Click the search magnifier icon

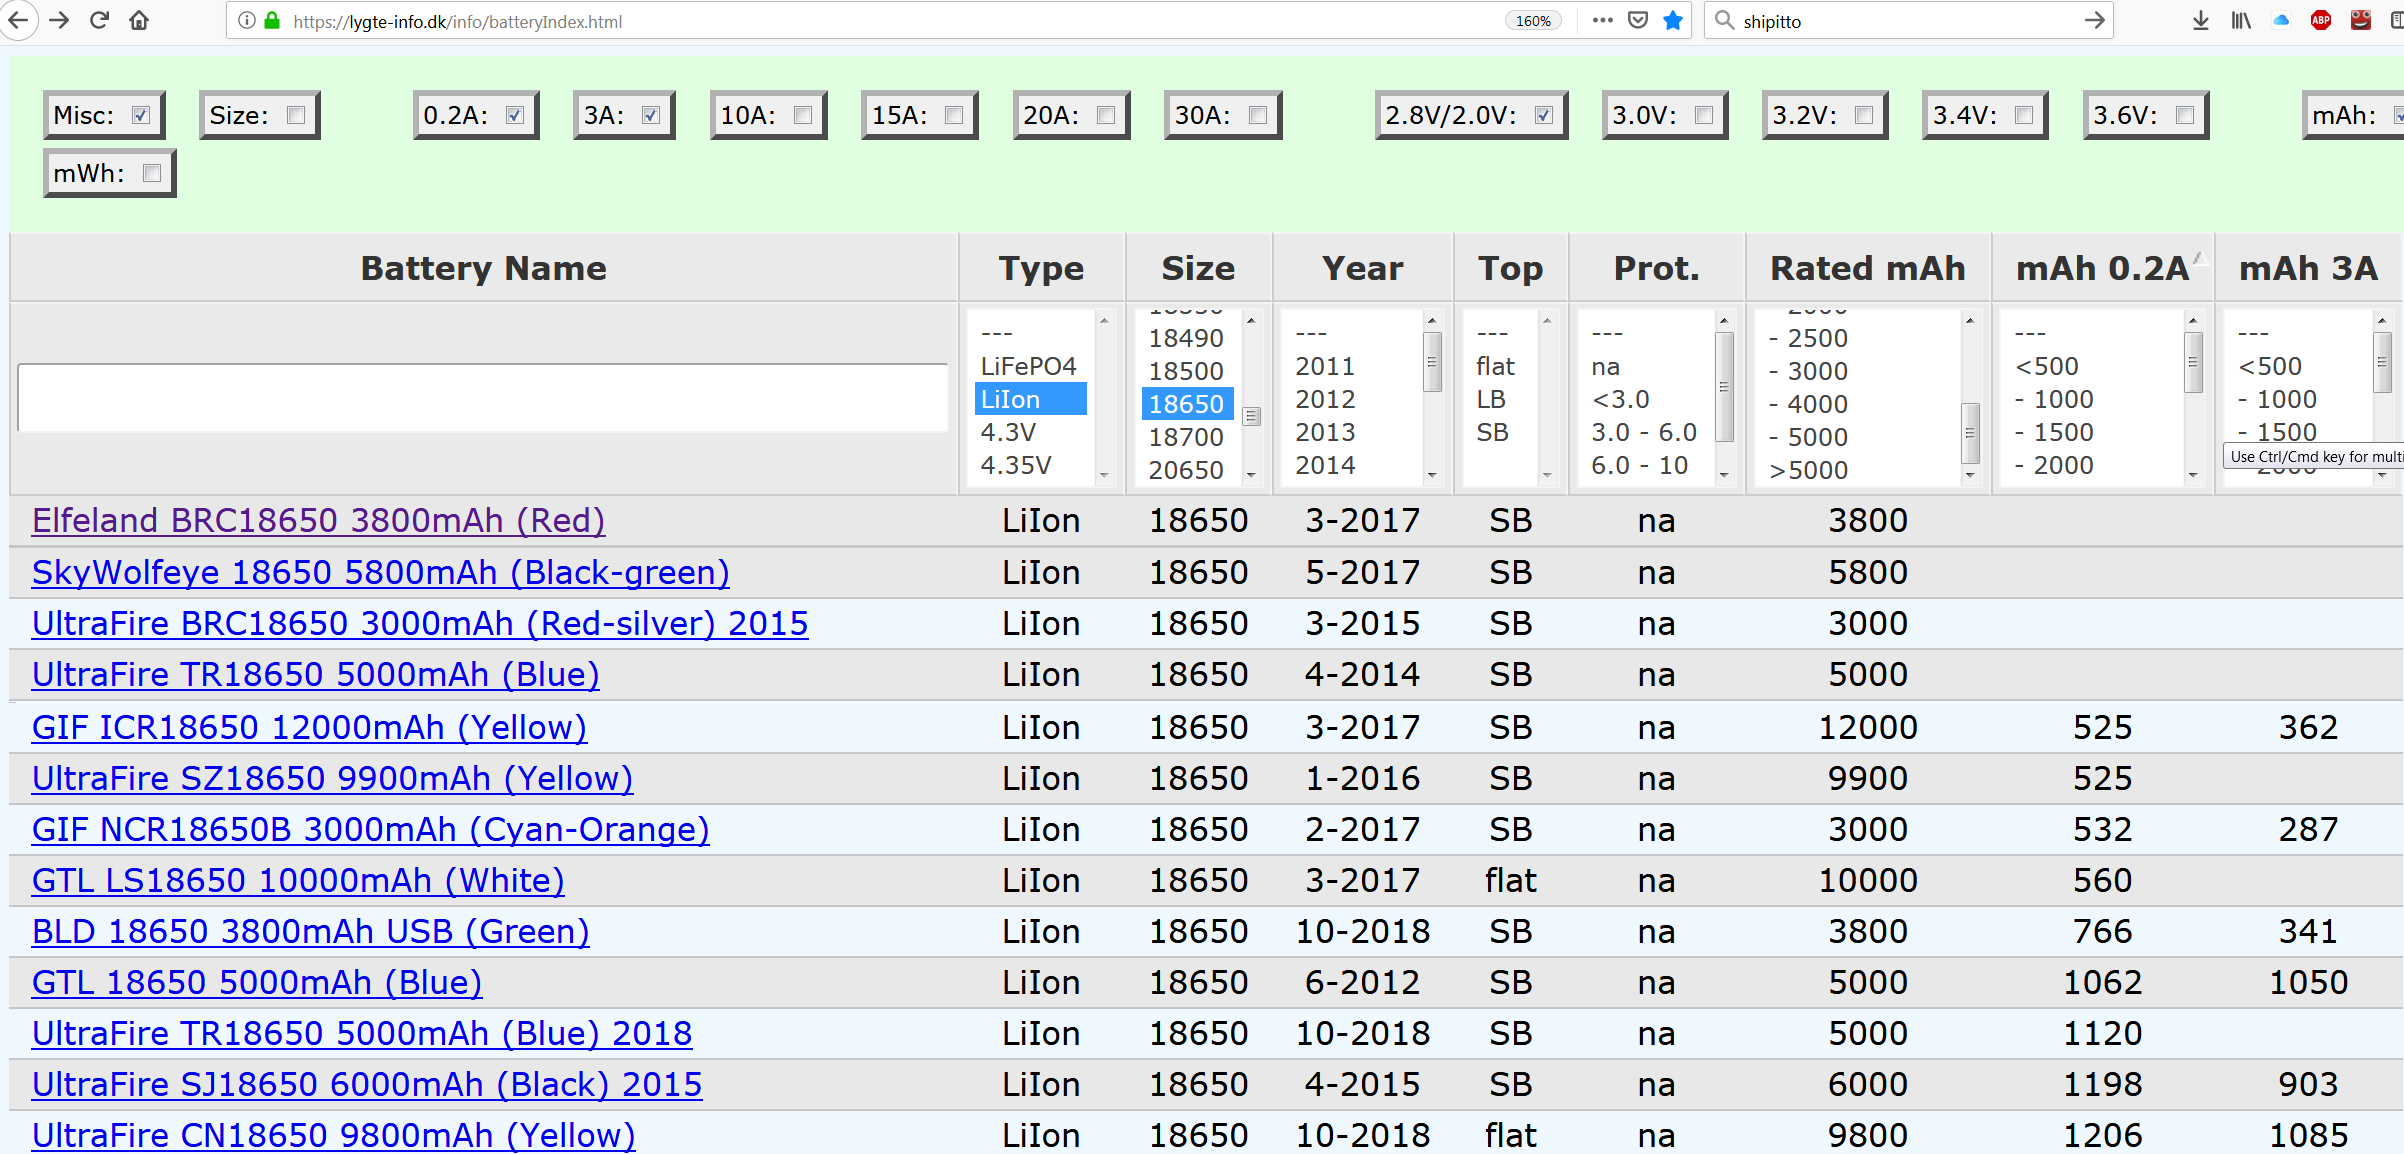[x=1725, y=20]
